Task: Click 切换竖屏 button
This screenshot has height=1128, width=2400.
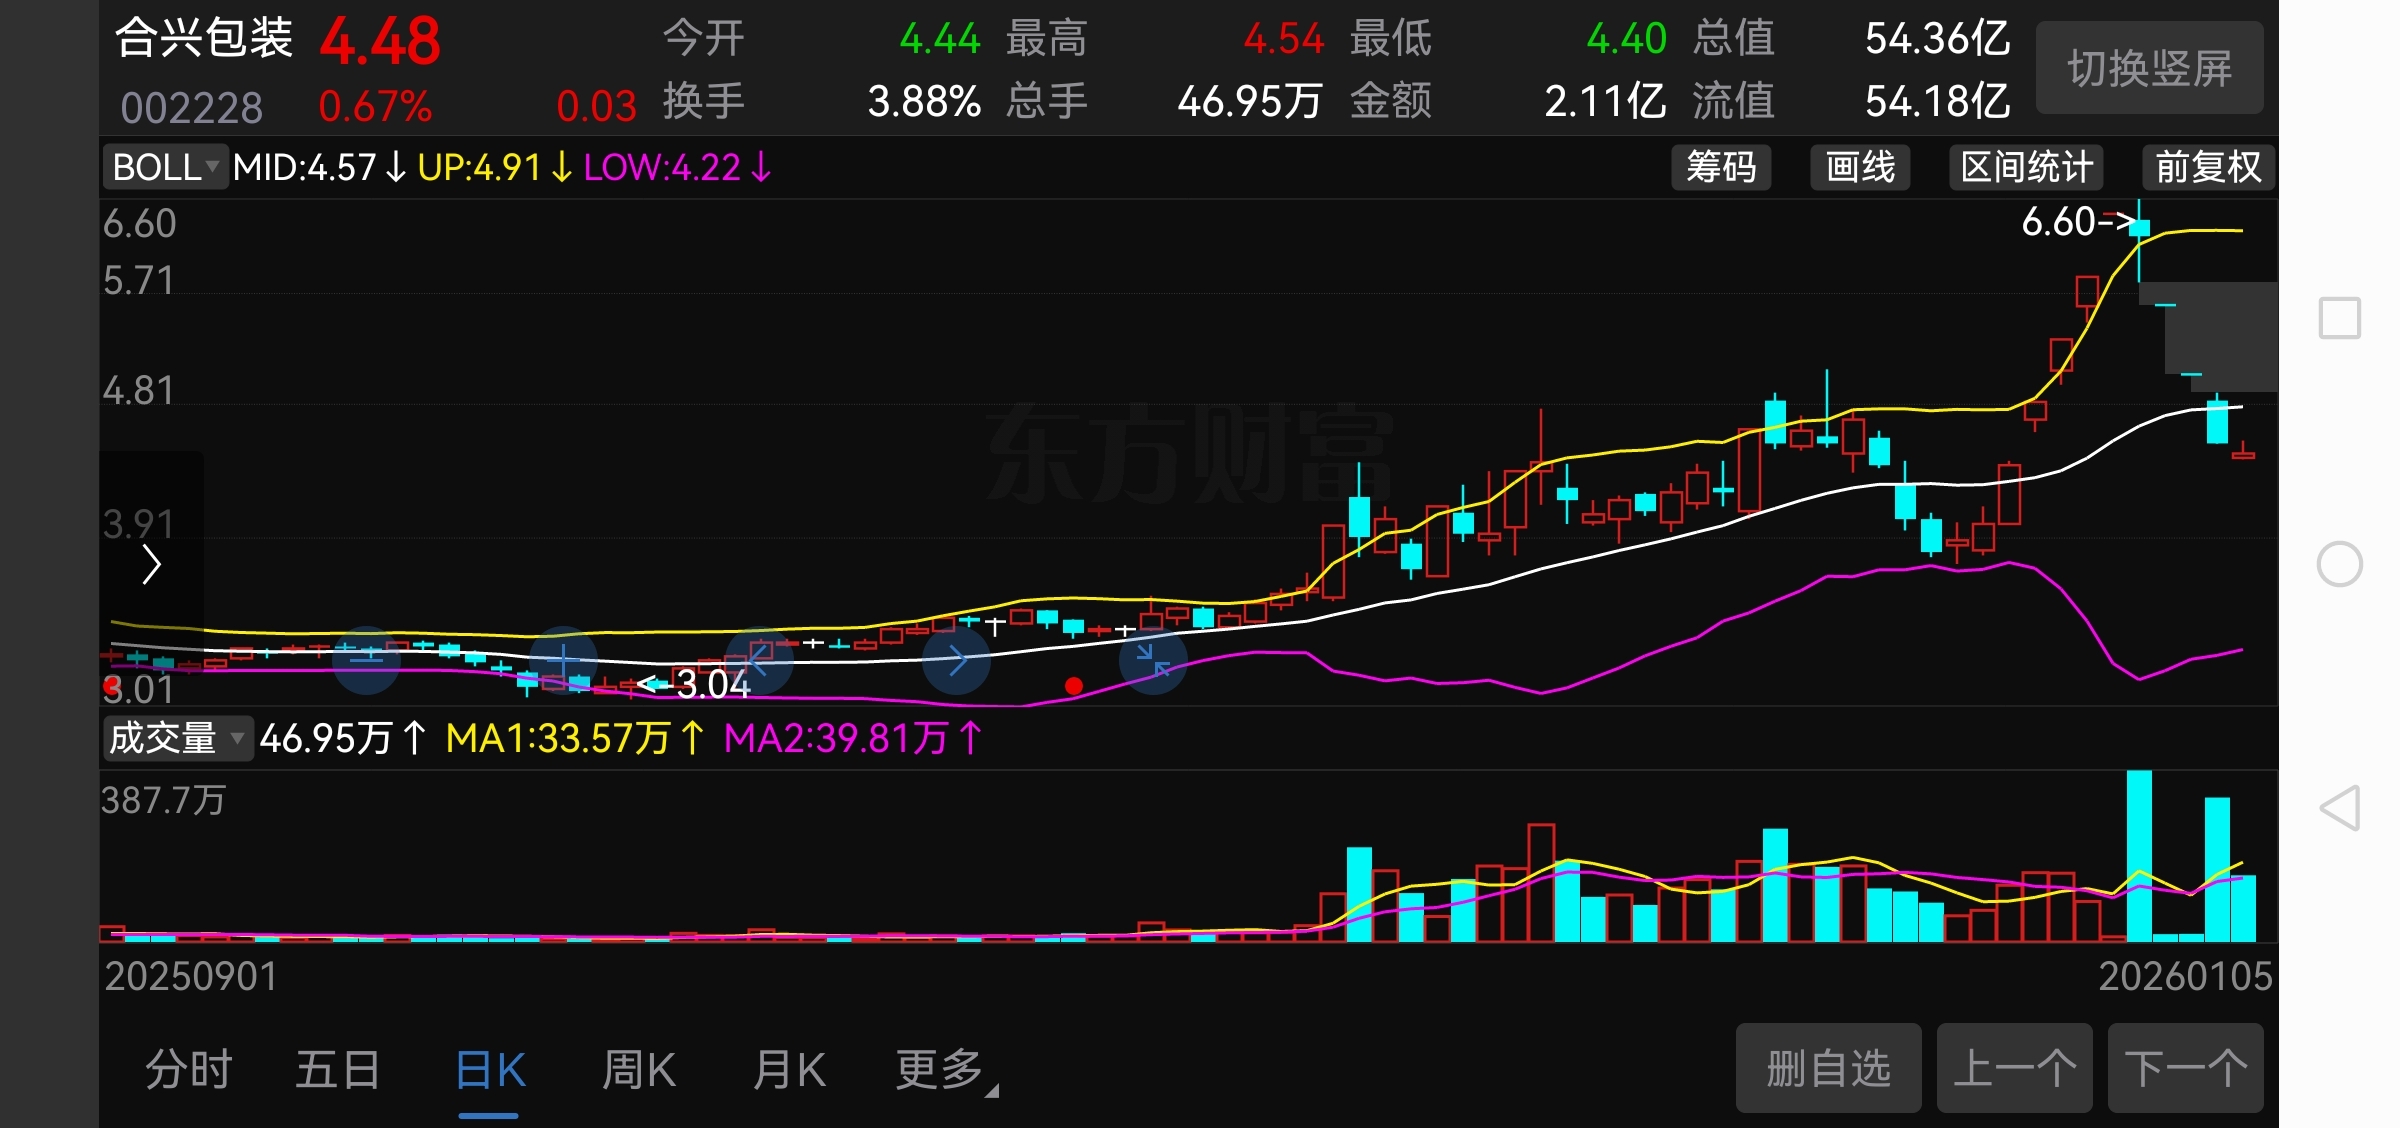Action: (x=2149, y=68)
